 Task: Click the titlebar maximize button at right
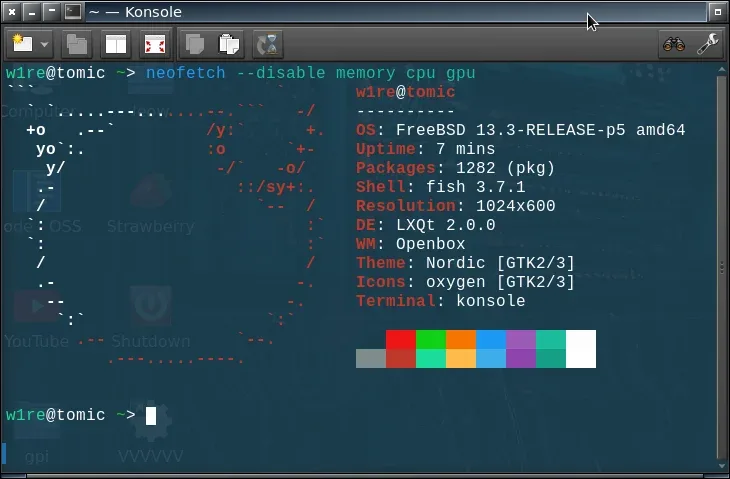(717, 12)
